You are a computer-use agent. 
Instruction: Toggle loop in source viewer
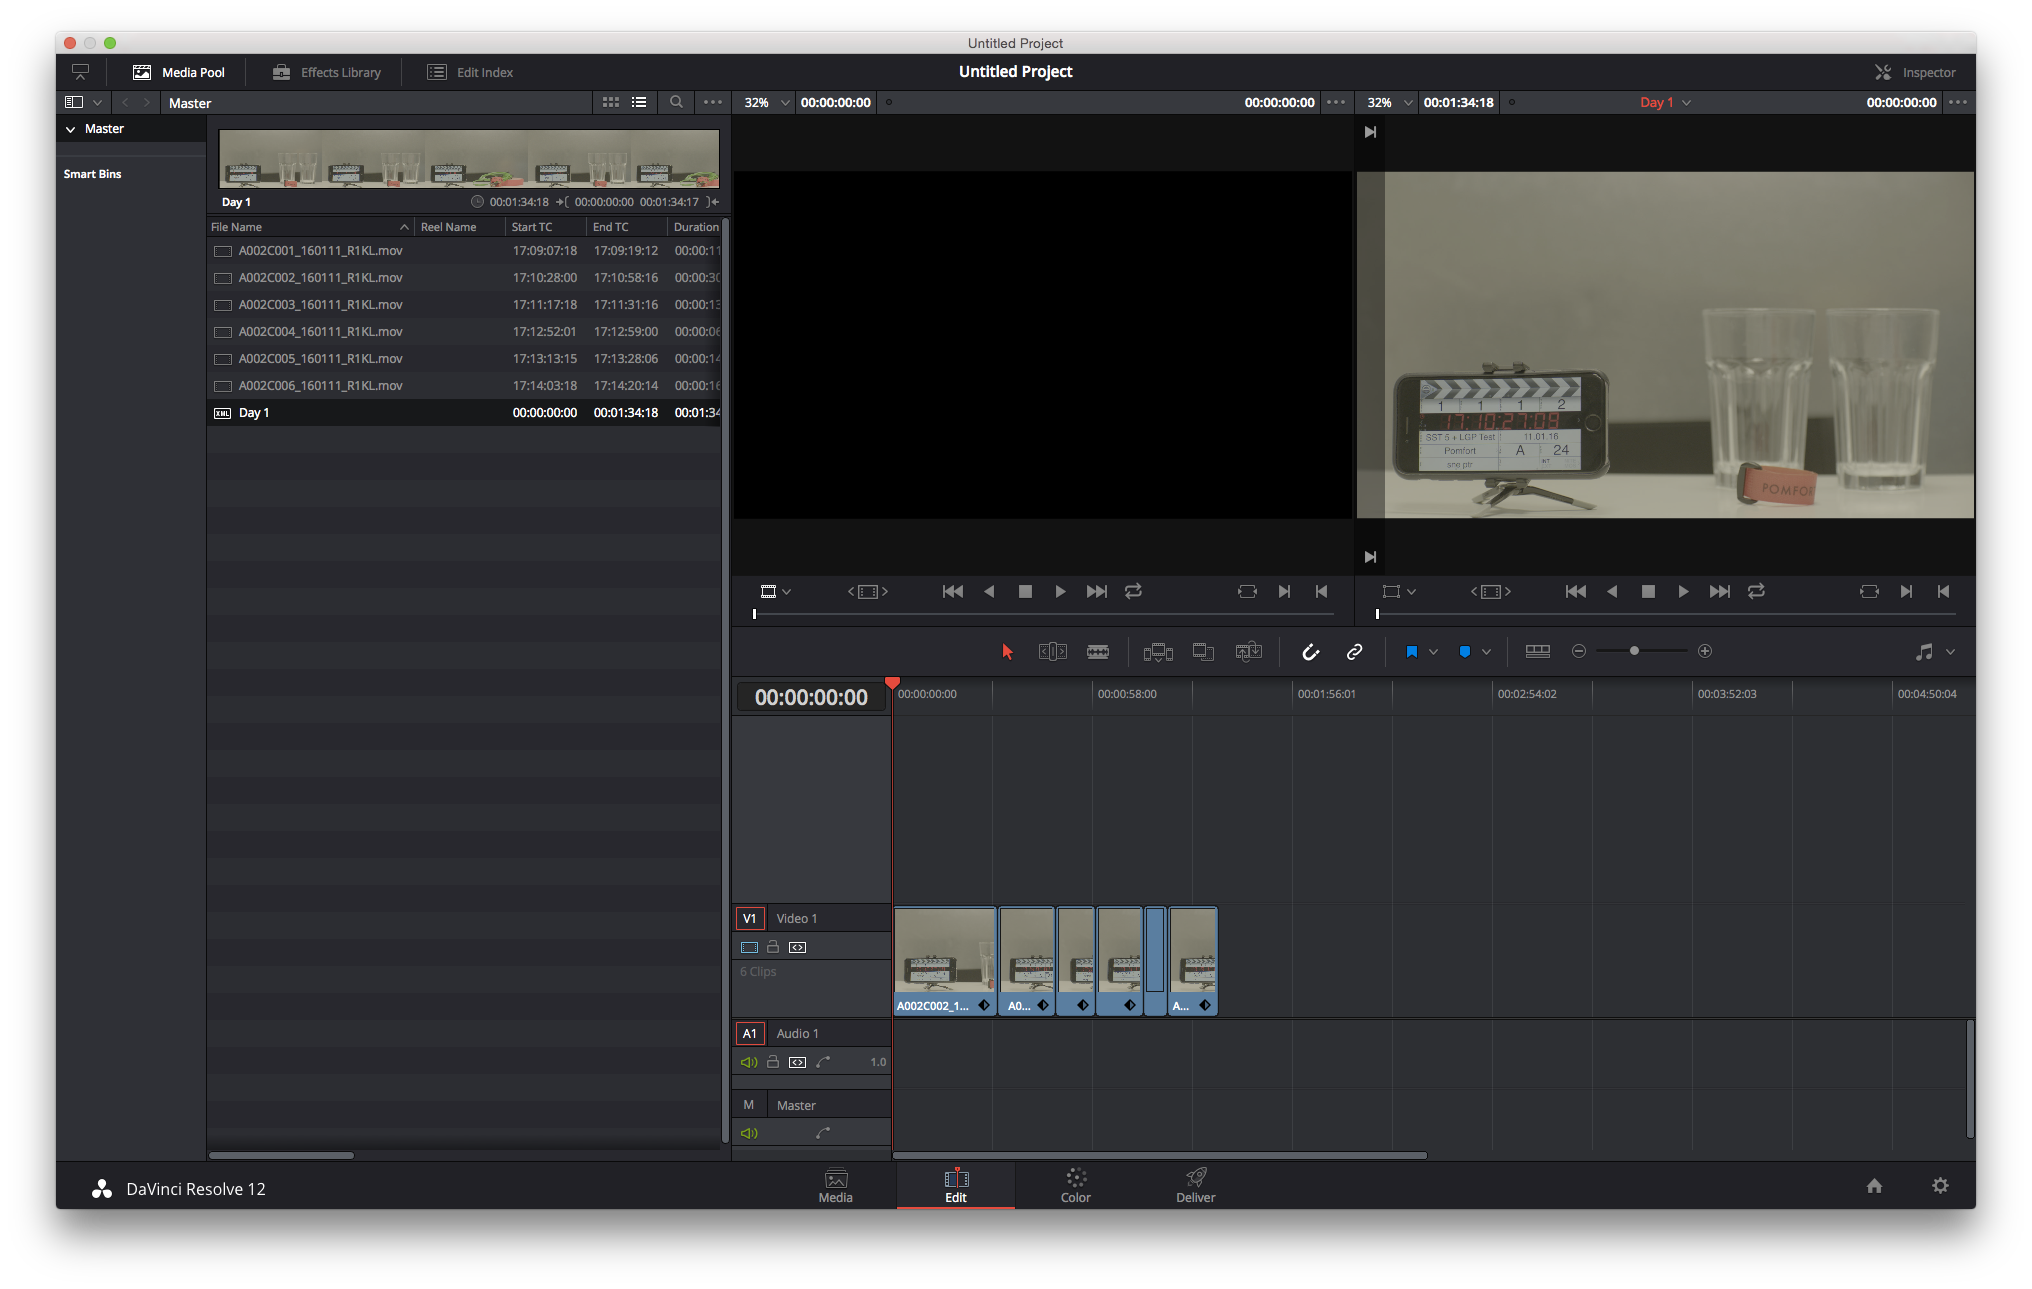[x=1133, y=592]
